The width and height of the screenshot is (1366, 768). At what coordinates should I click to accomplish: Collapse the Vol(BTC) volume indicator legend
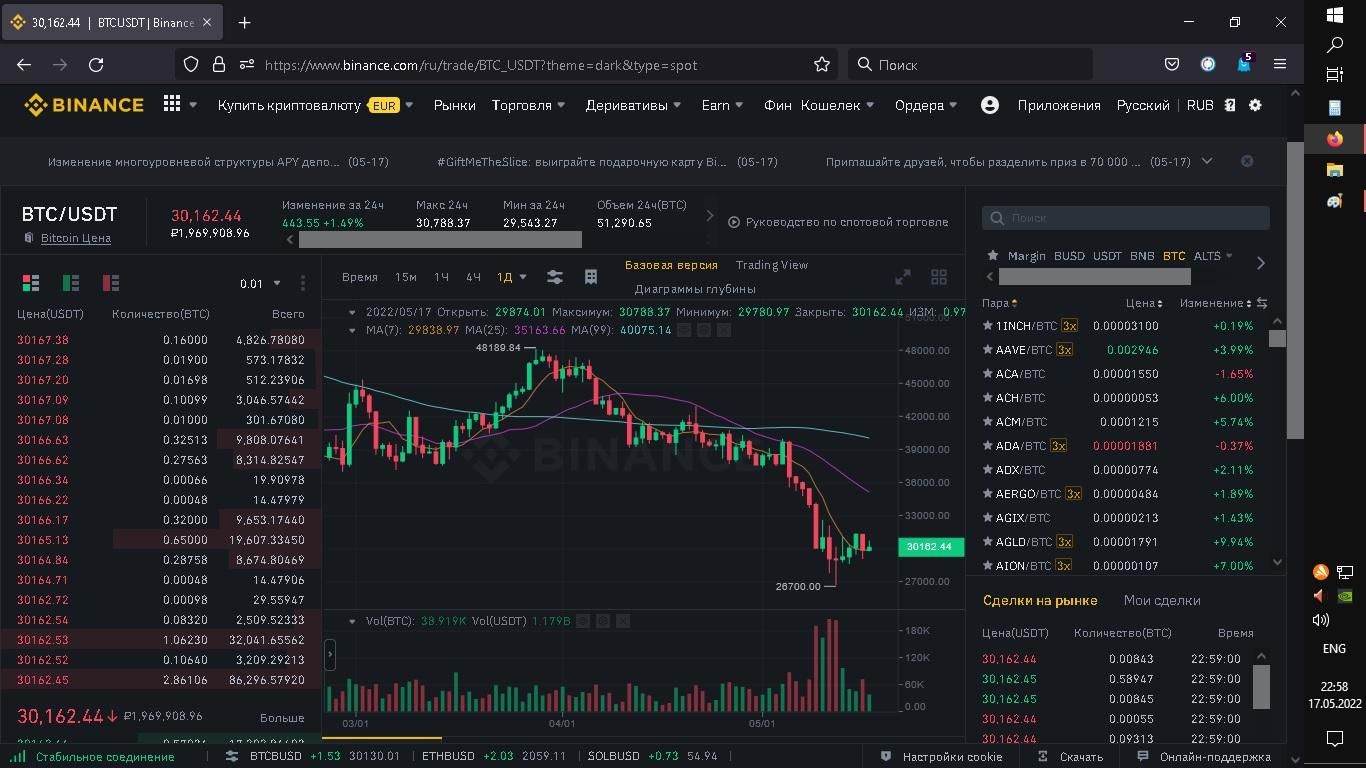coord(352,621)
